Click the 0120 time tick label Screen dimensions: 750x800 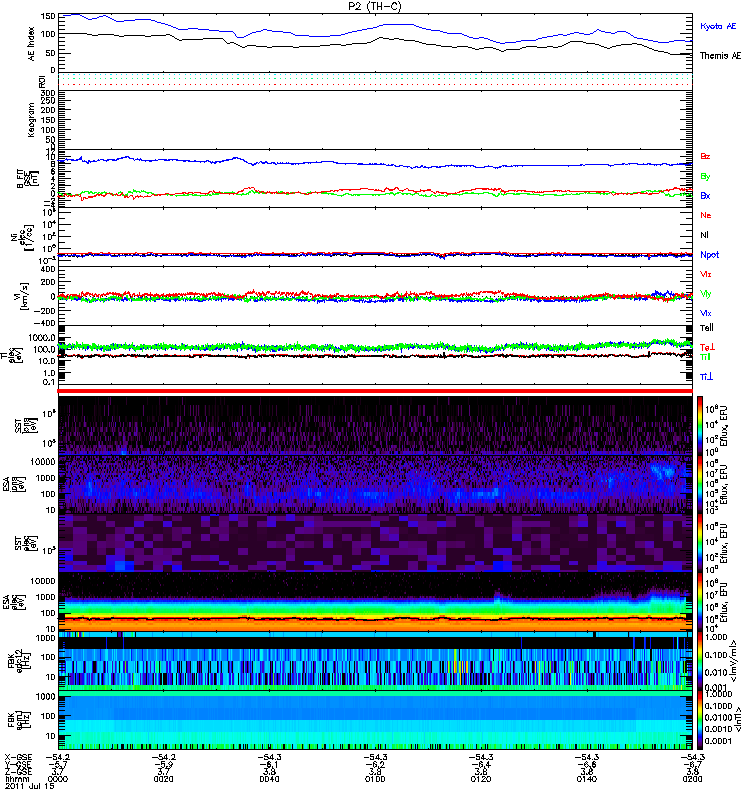click(481, 779)
